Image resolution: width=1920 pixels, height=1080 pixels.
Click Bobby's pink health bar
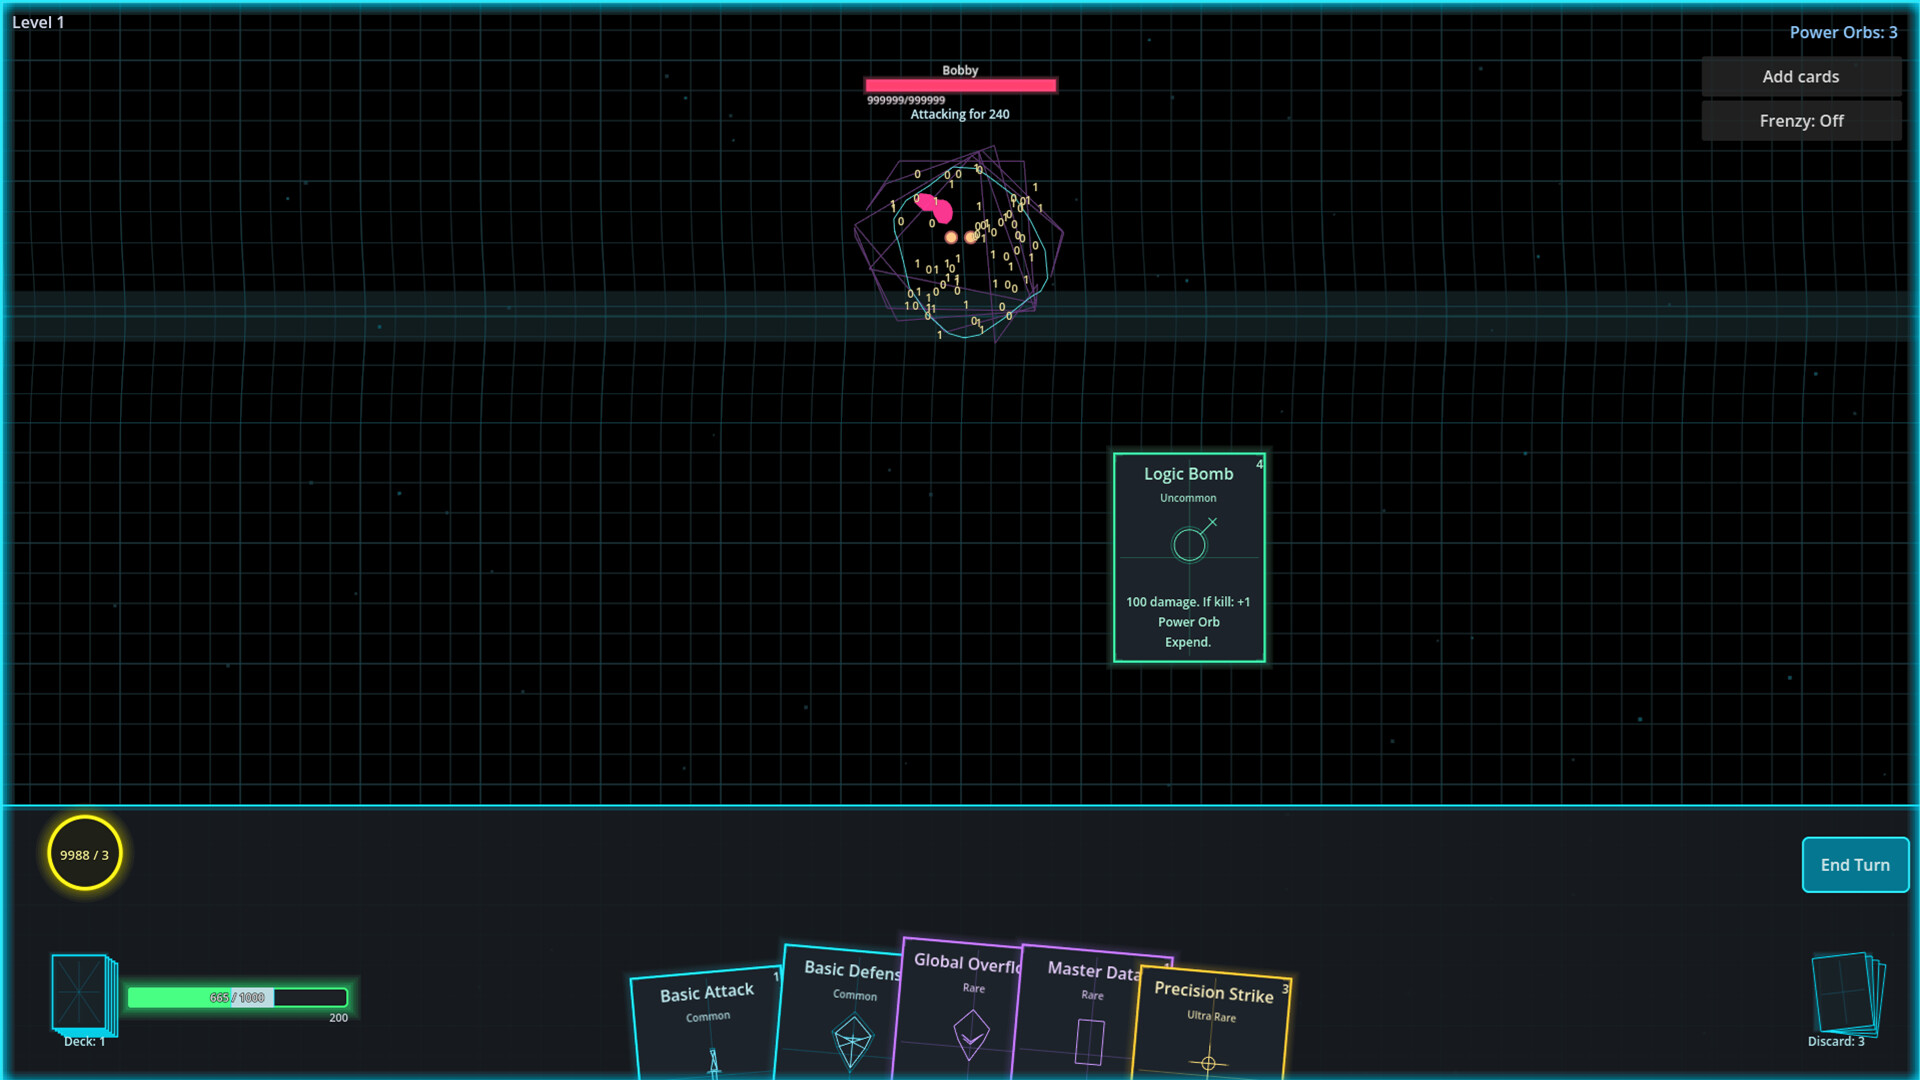[x=959, y=85]
